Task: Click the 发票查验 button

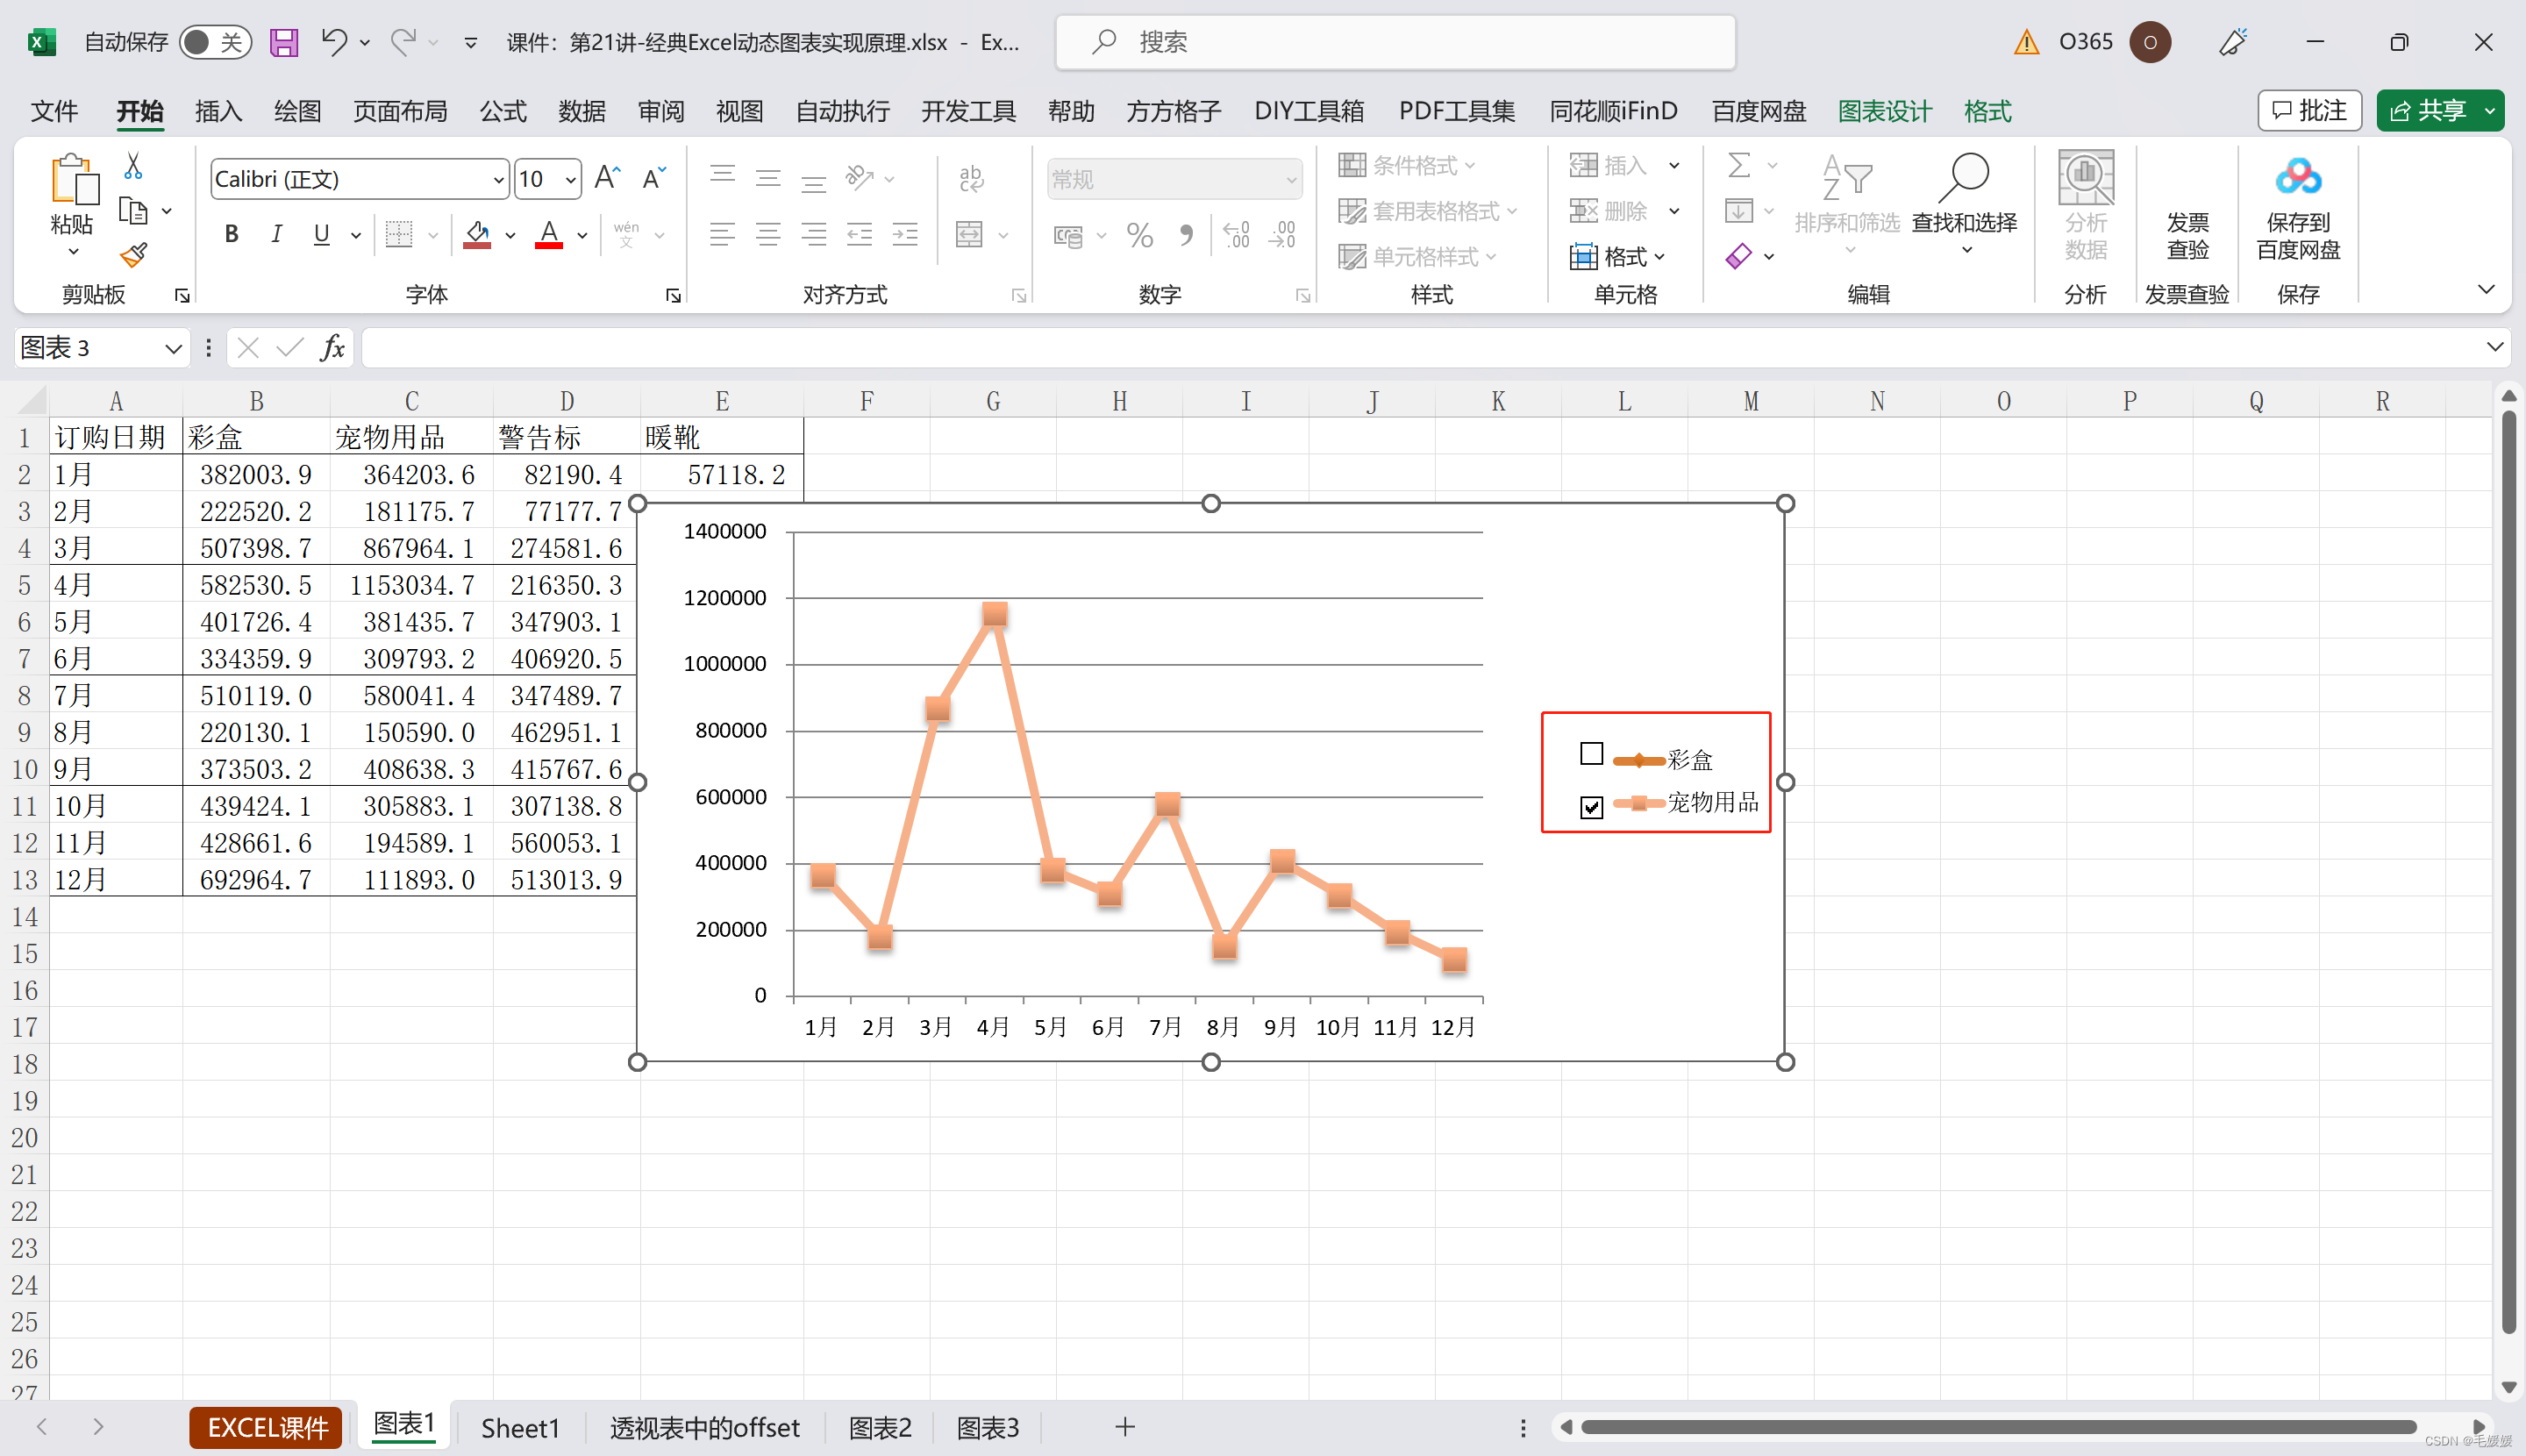Action: click(x=2187, y=235)
